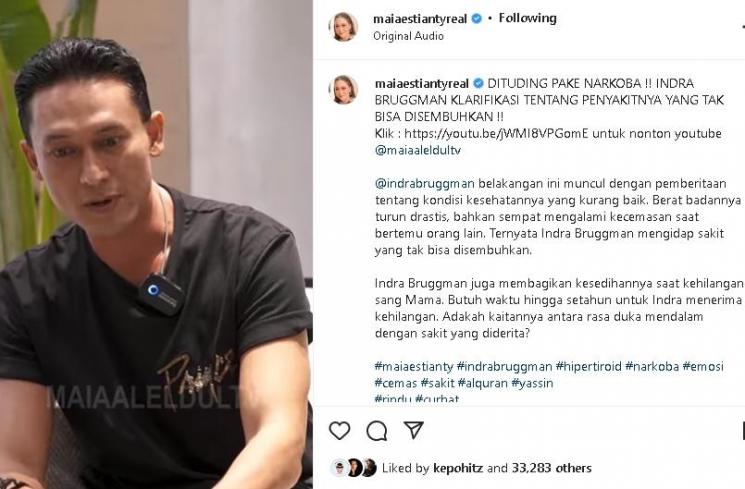Open the #hipertiroid hashtag

point(588,366)
